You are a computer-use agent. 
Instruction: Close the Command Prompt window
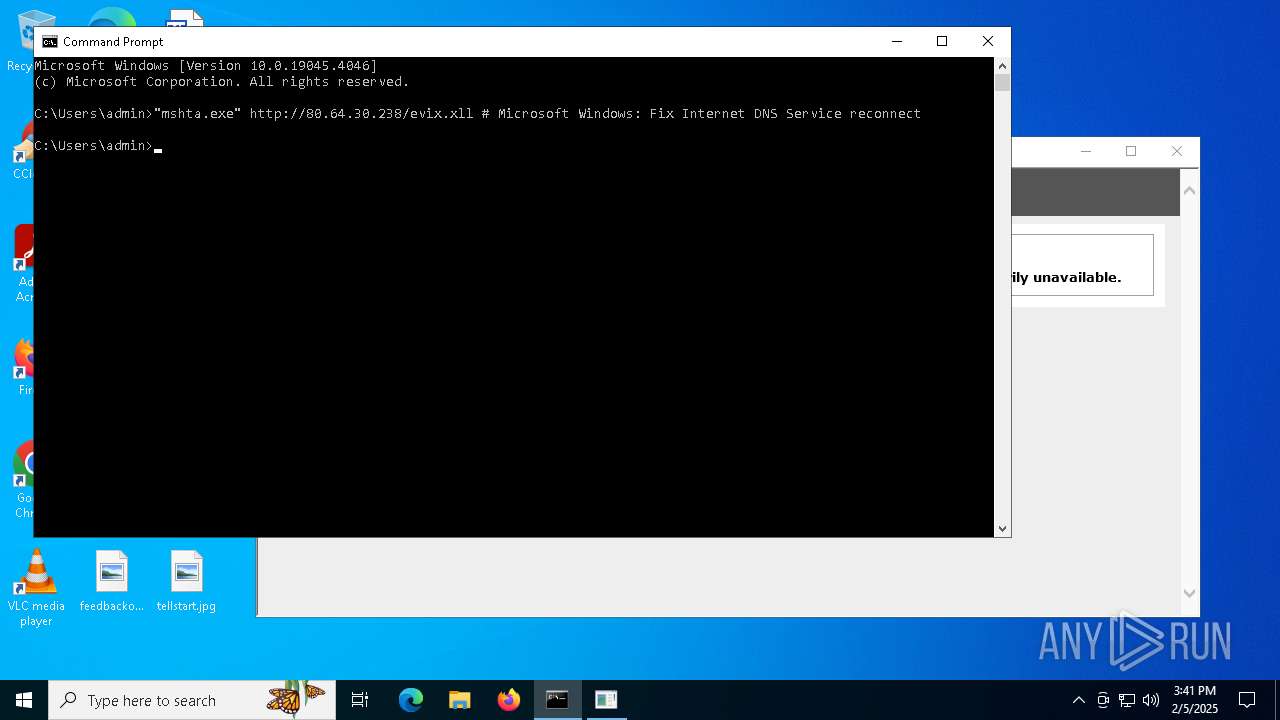[x=988, y=41]
